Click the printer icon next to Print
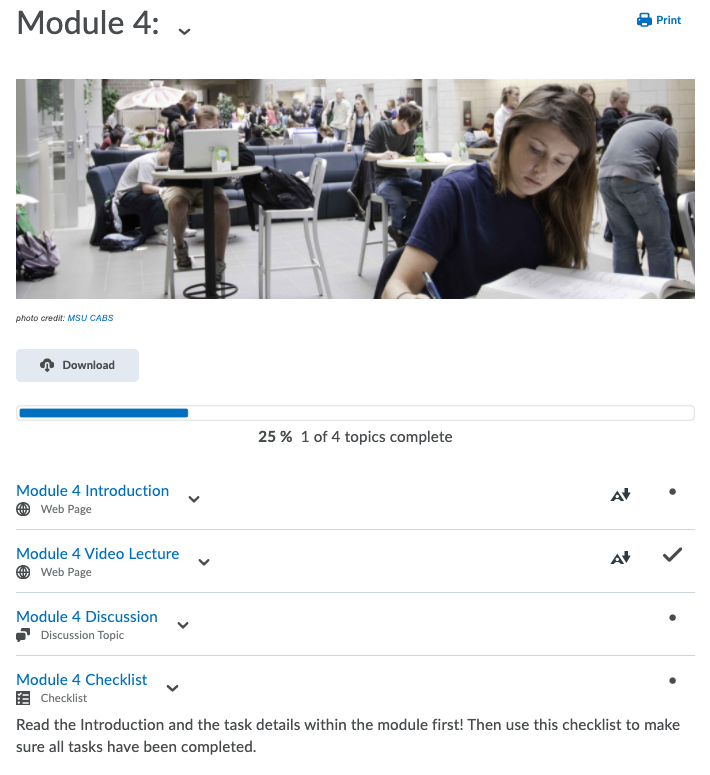The image size is (710, 775). tap(644, 20)
